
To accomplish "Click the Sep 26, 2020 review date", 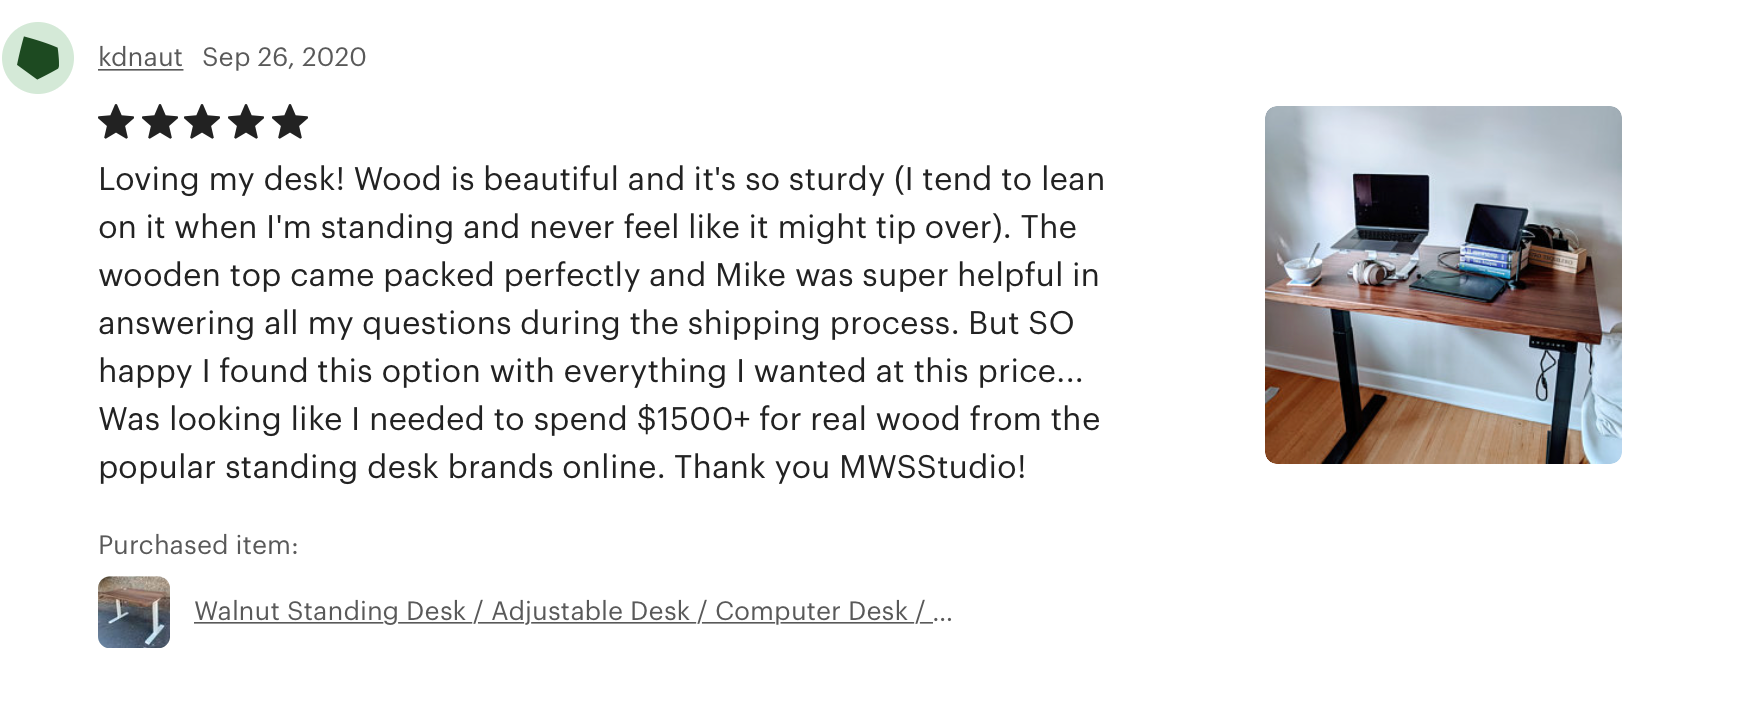I will click(x=284, y=57).
